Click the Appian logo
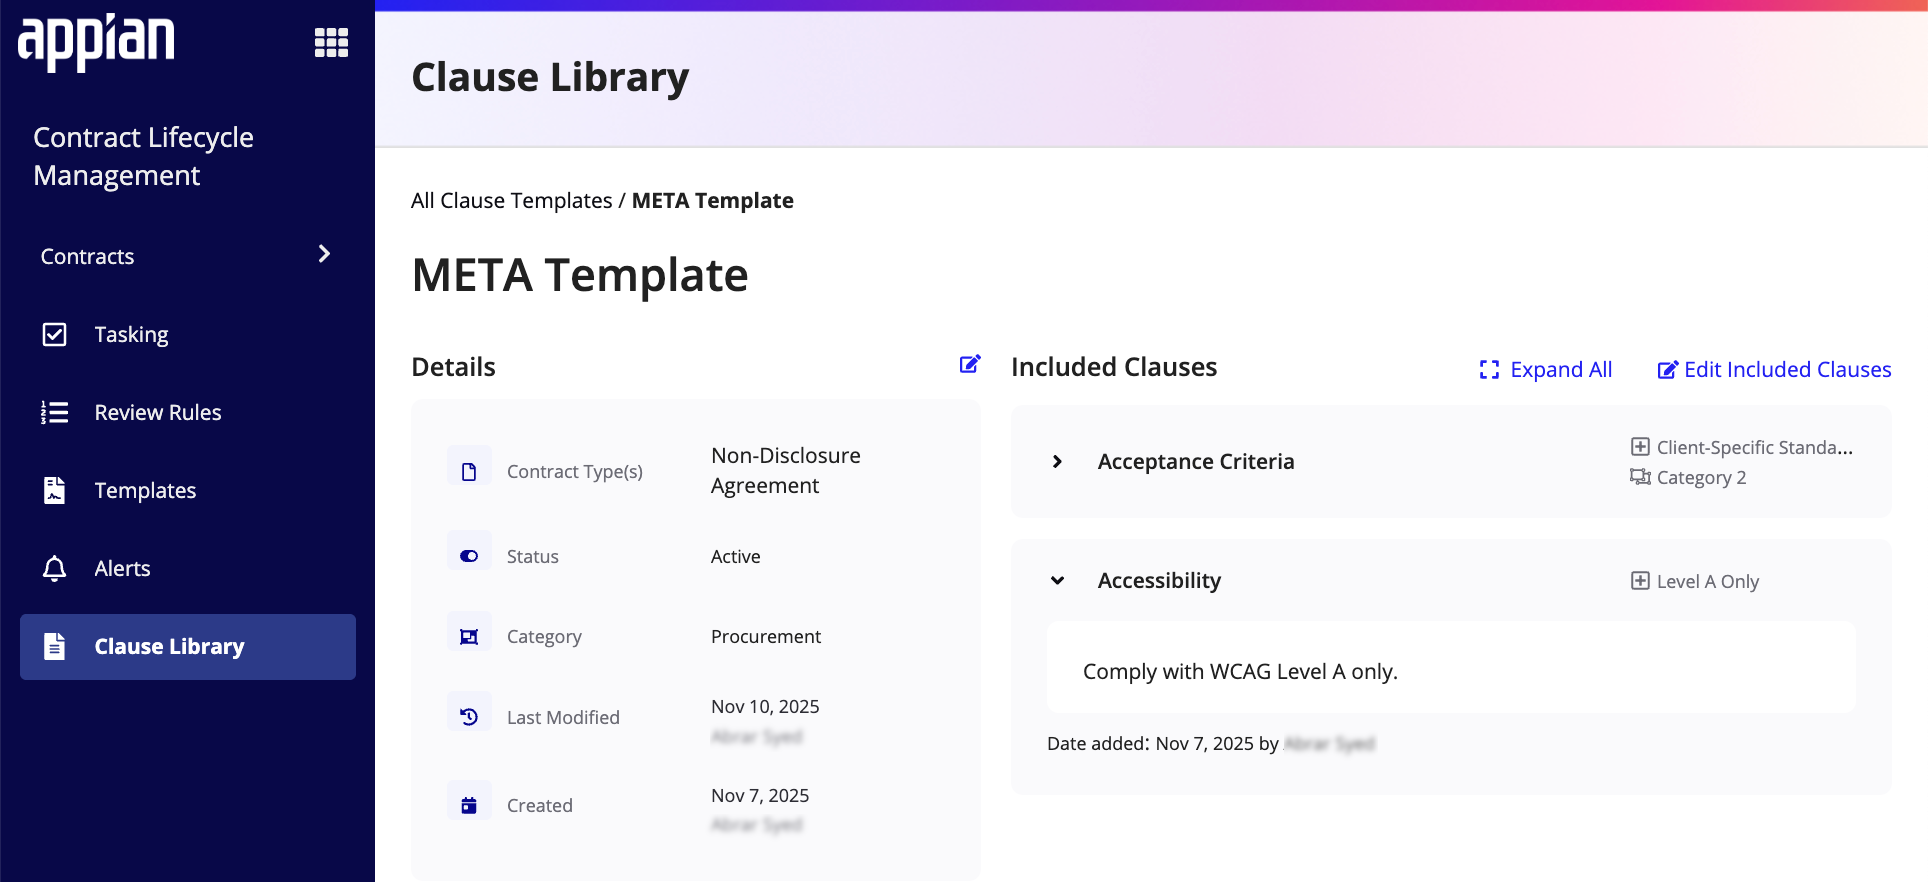 96,42
